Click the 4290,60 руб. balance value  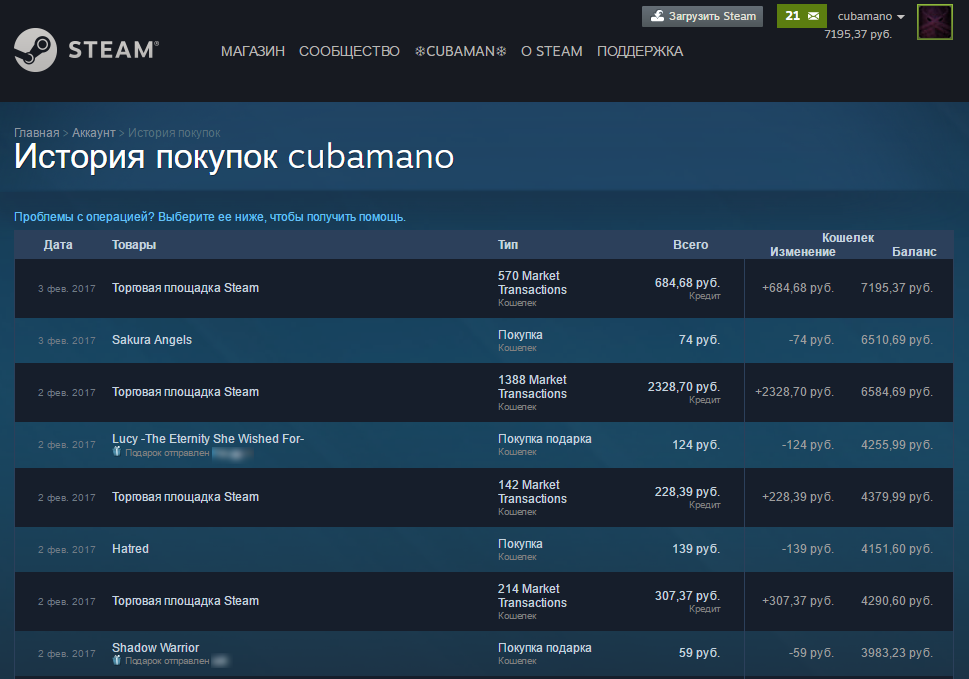pos(897,601)
